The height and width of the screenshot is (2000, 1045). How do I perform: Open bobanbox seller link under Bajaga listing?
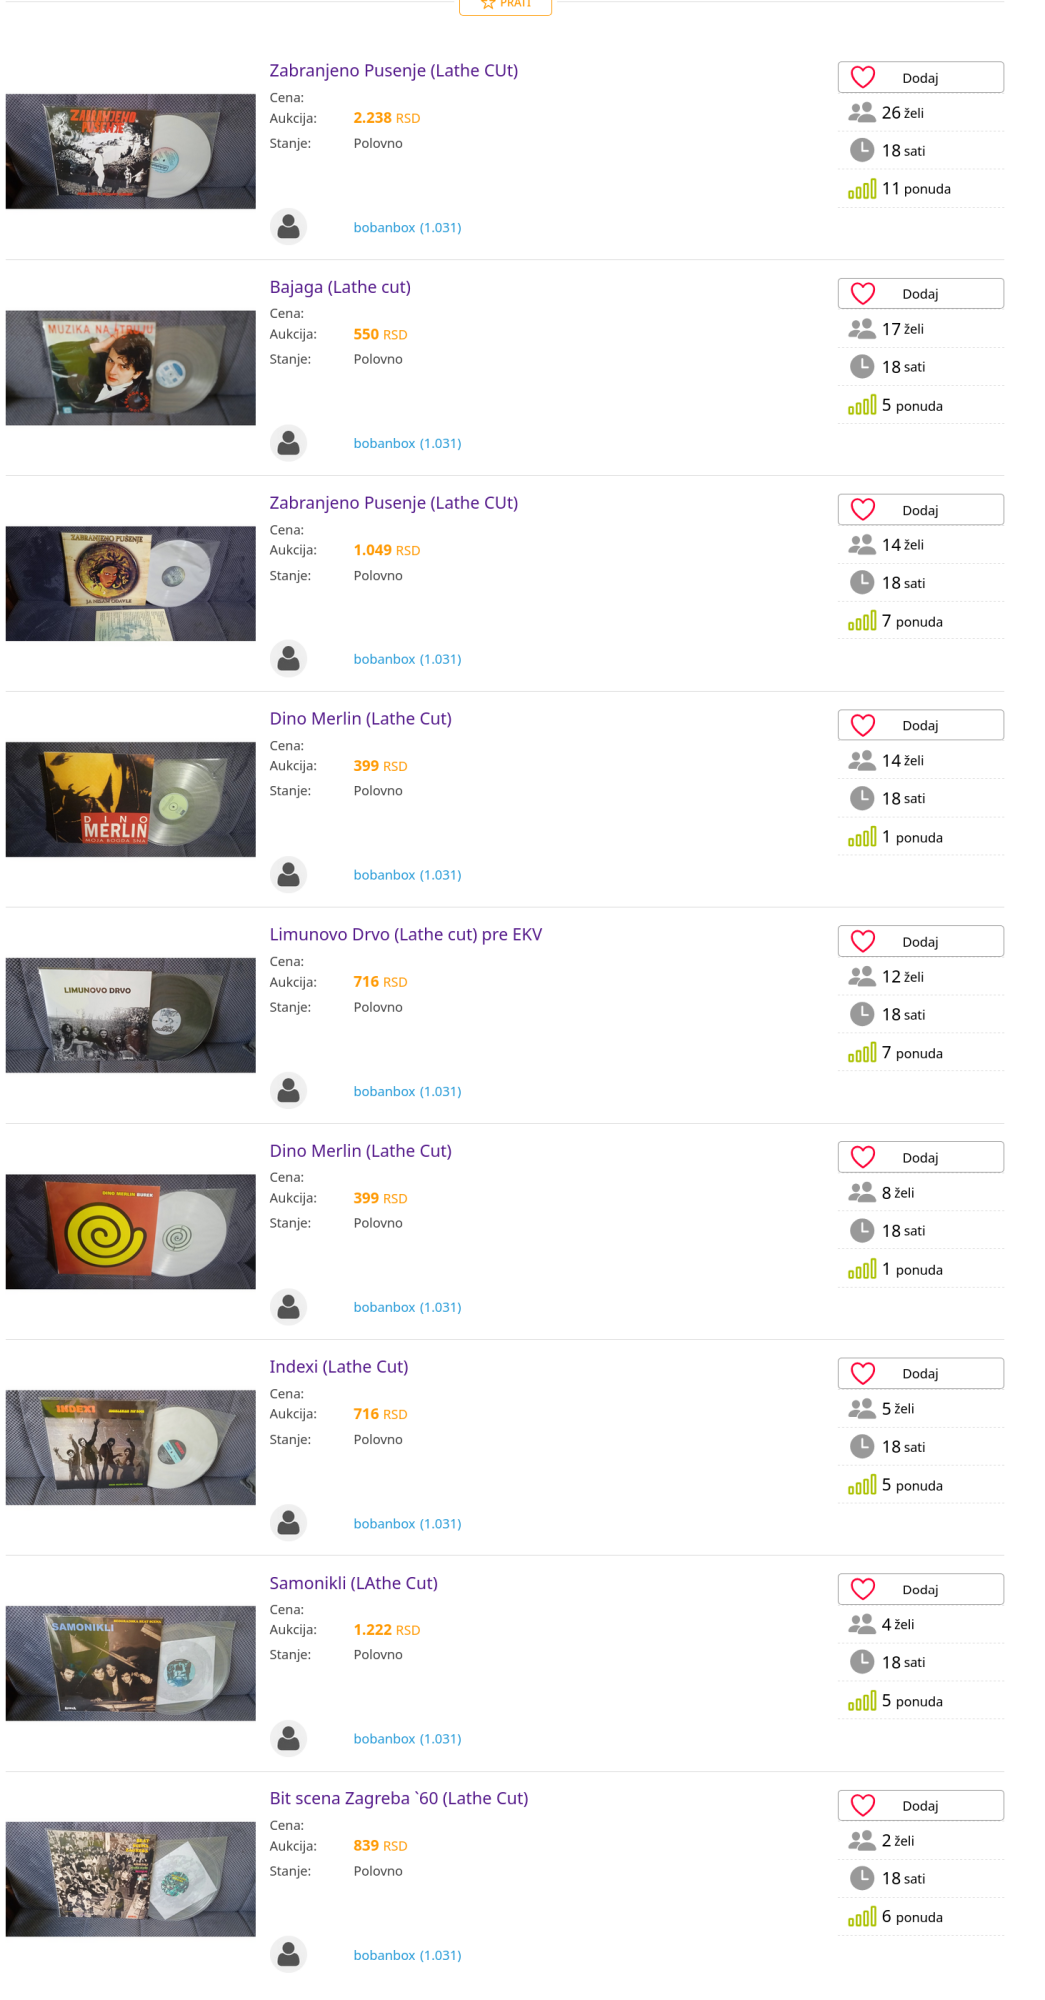407,443
